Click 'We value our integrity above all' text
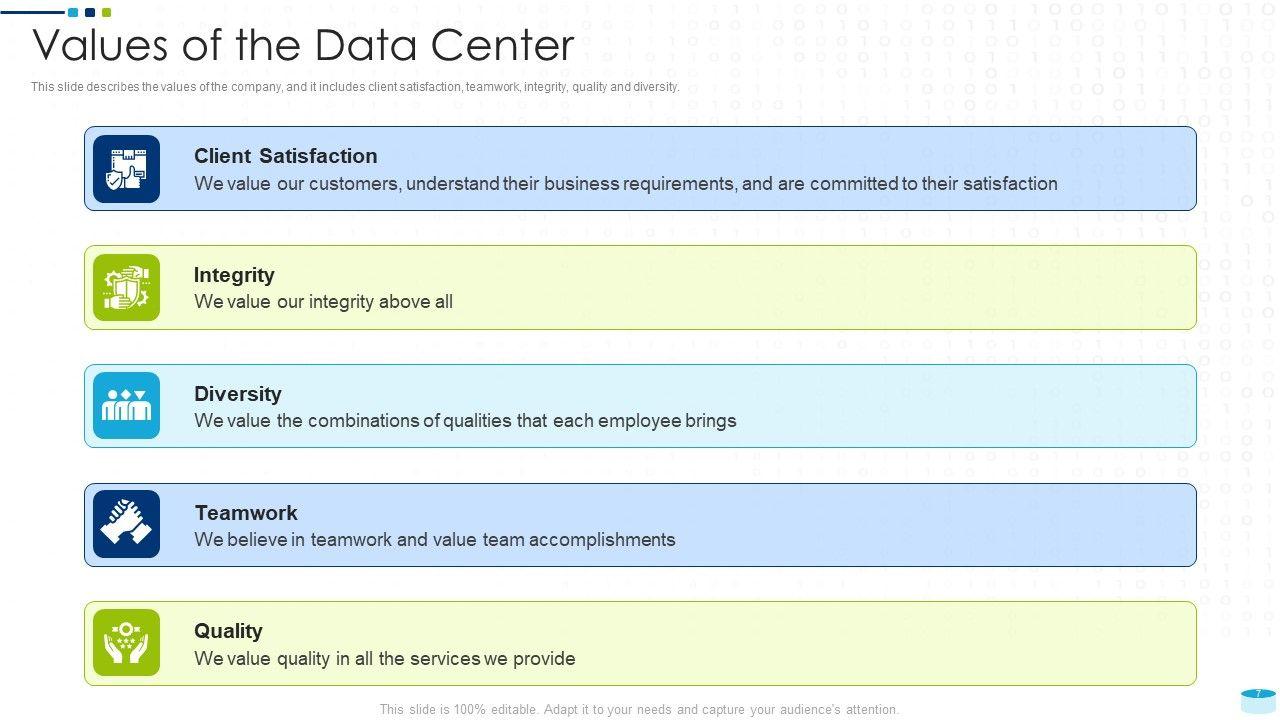Viewport: 1280px width, 720px height. tap(323, 302)
